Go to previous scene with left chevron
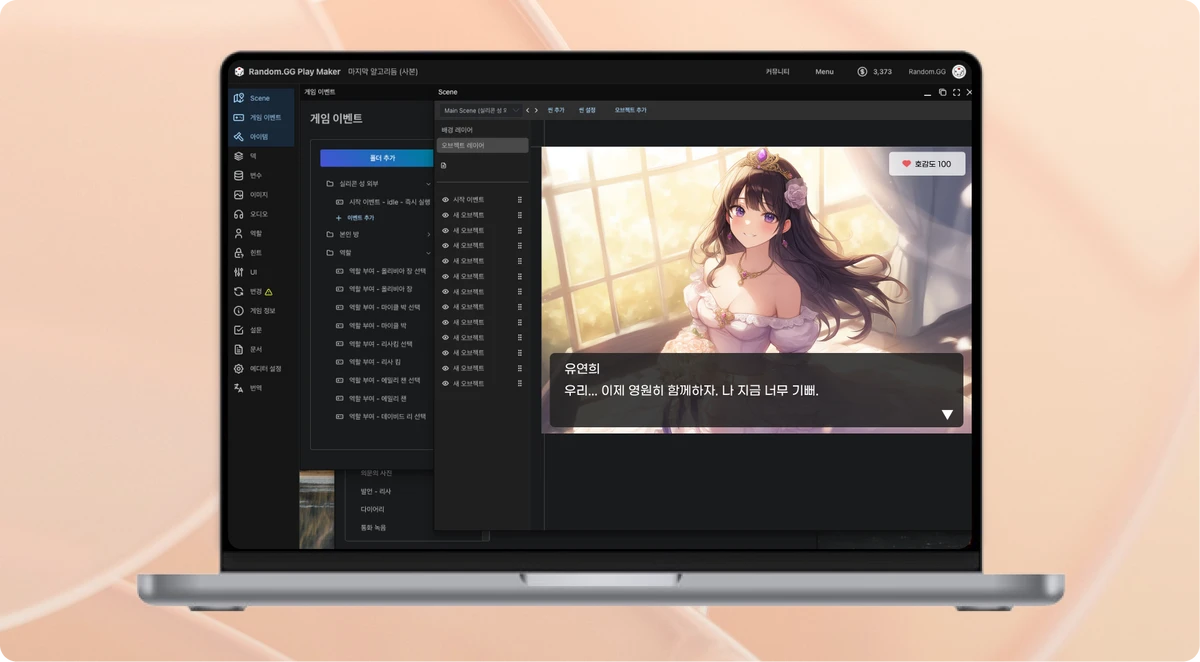Screen dimensions: 1200x662 [528, 110]
